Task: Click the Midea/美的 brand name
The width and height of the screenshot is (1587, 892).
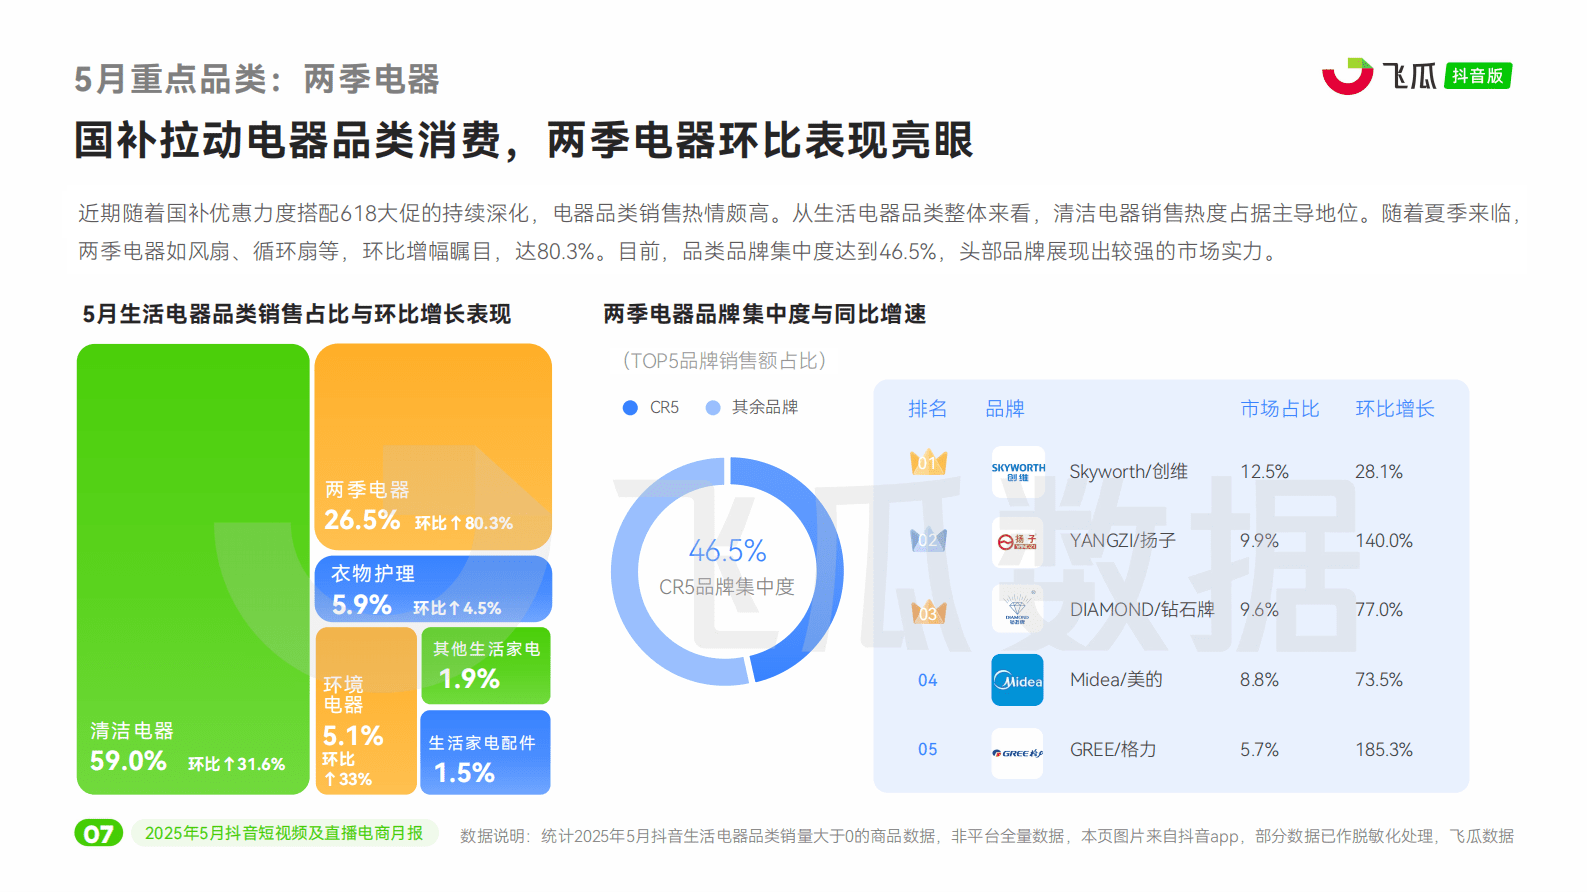Action: 1116,680
